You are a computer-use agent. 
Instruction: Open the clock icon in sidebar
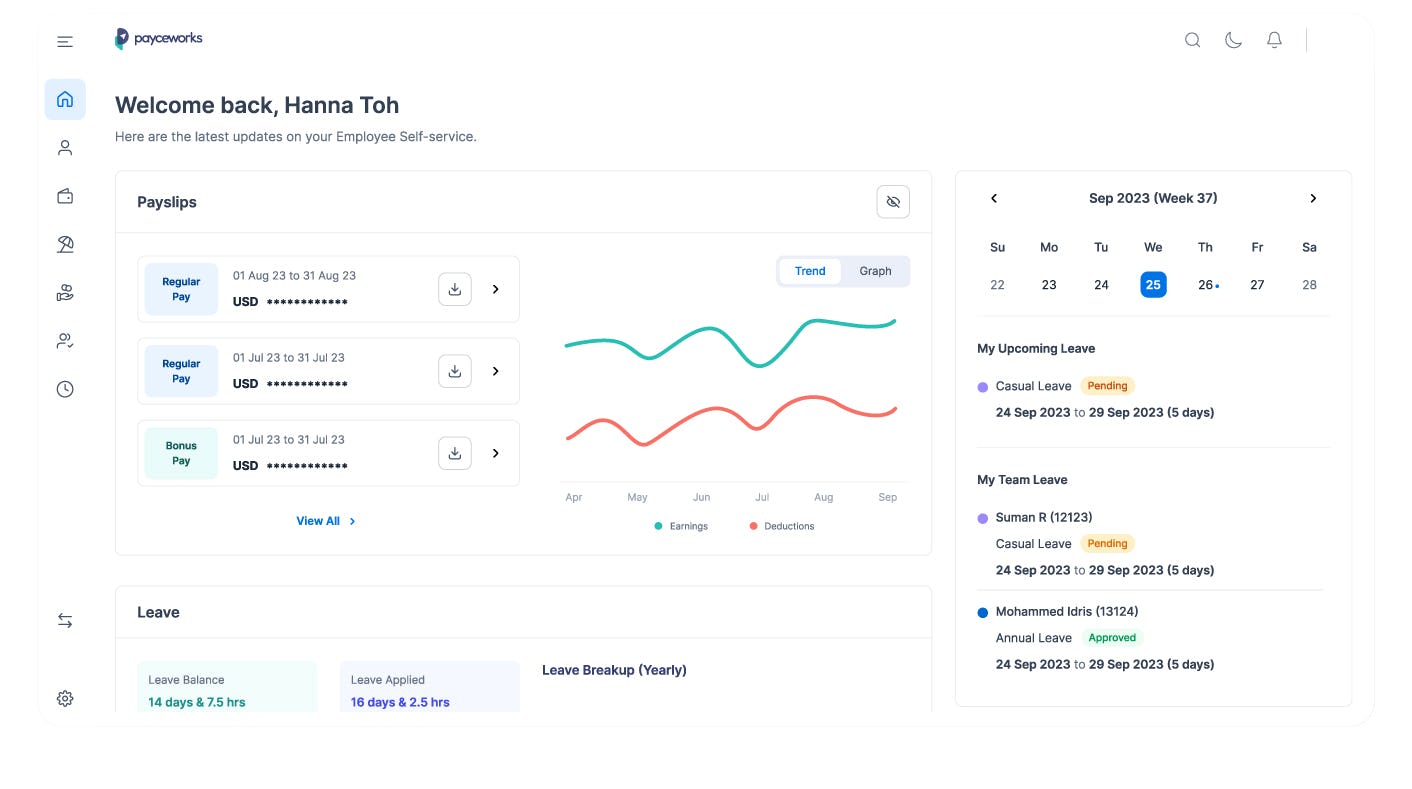tap(65, 389)
